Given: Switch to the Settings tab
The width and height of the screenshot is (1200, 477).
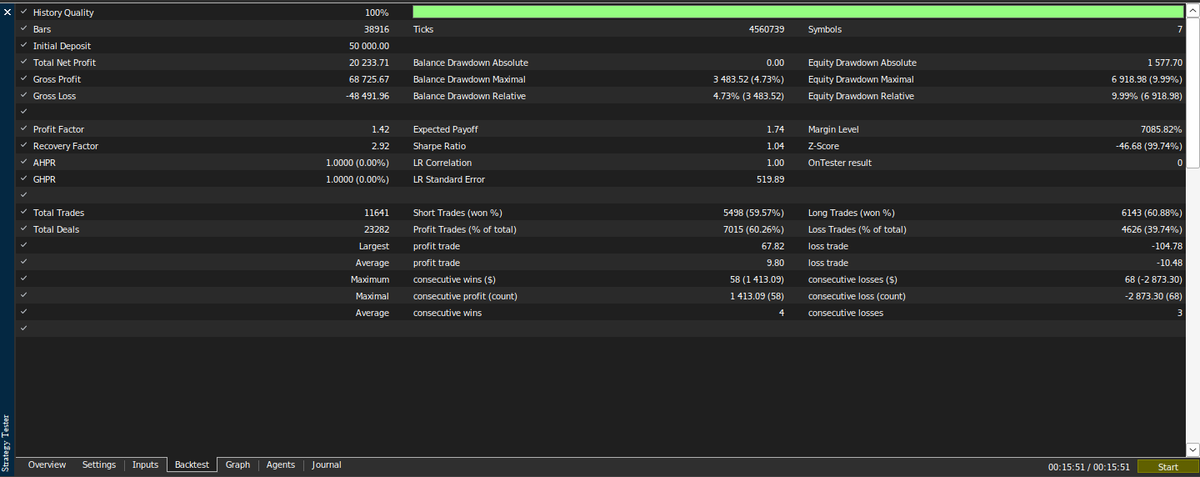Looking at the screenshot, I should click(x=99, y=465).
